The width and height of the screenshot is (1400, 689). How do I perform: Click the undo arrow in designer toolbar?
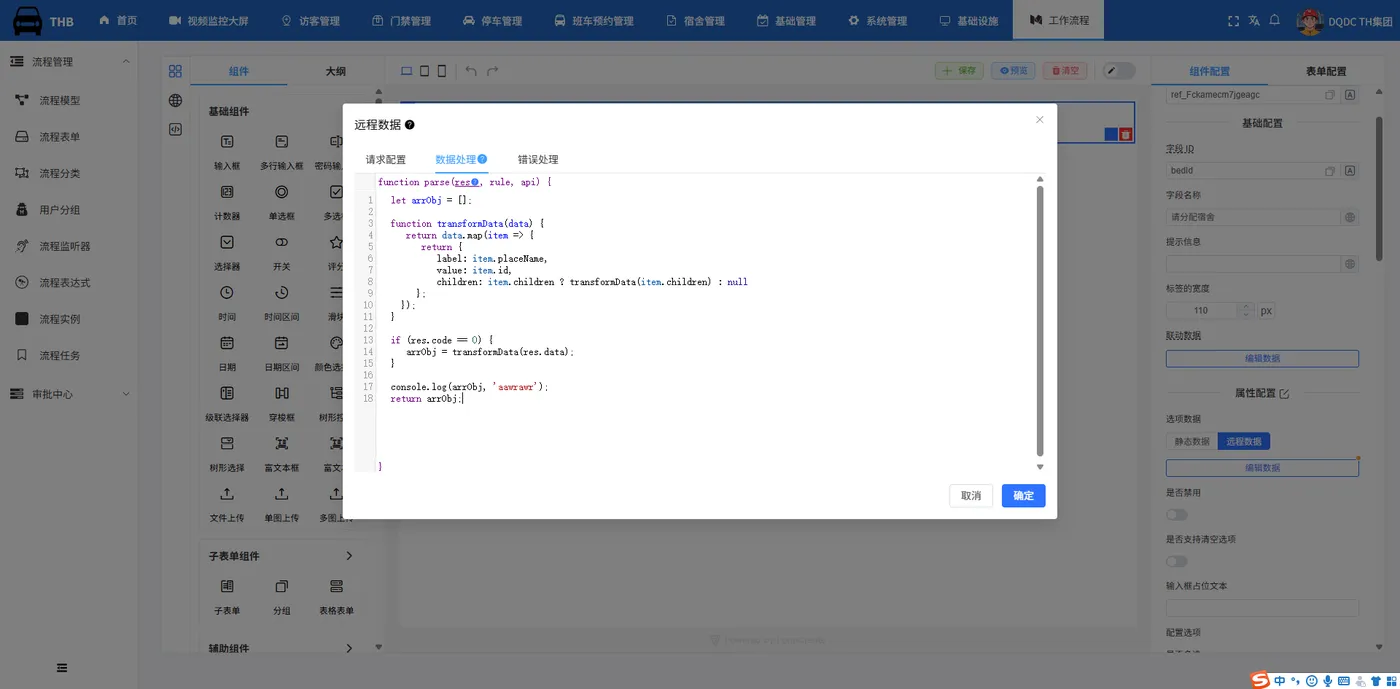(471, 71)
